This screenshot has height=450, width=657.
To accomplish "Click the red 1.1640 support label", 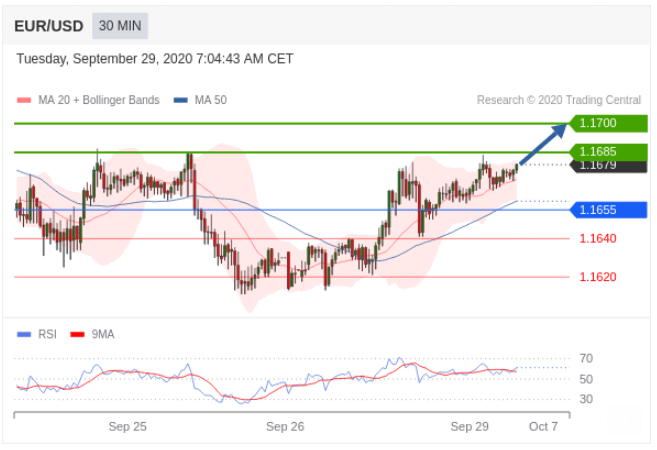I will (598, 238).
